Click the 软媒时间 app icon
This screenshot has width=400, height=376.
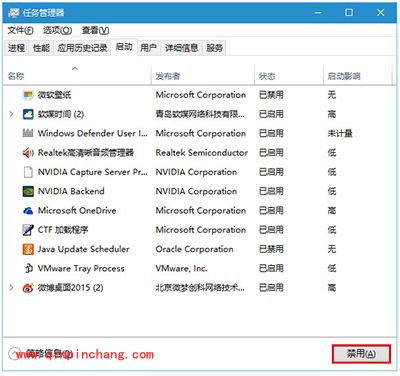coord(28,114)
